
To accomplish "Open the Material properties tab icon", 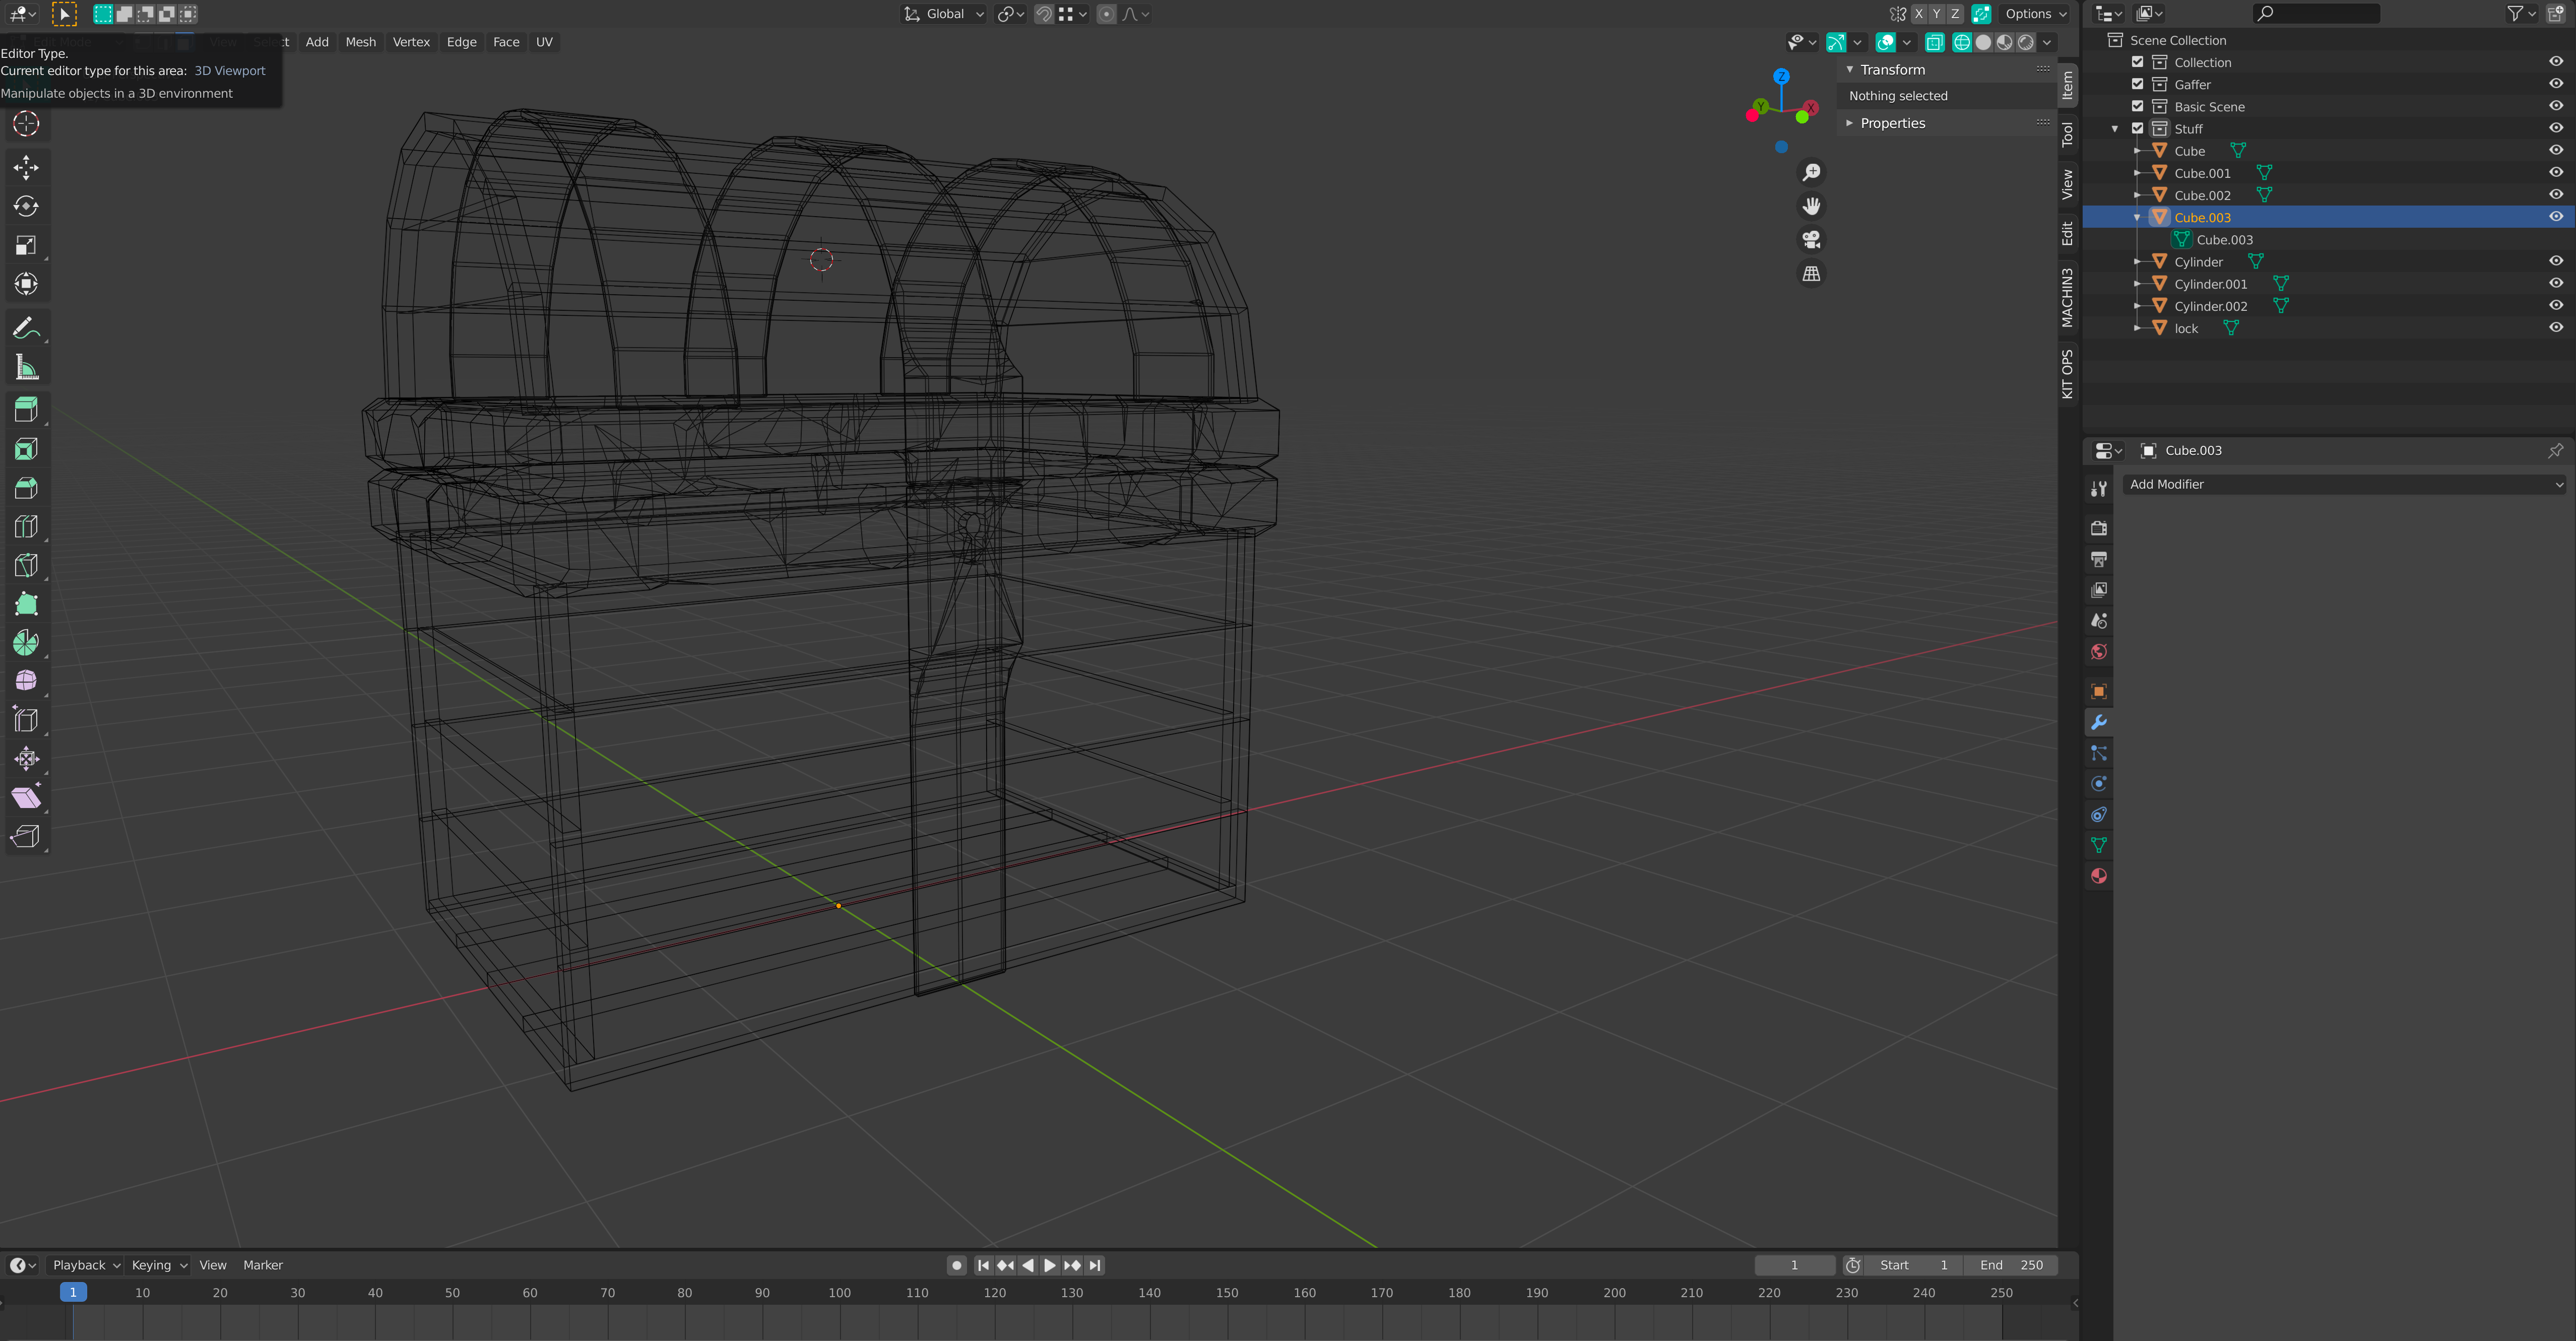I will 2099,876.
